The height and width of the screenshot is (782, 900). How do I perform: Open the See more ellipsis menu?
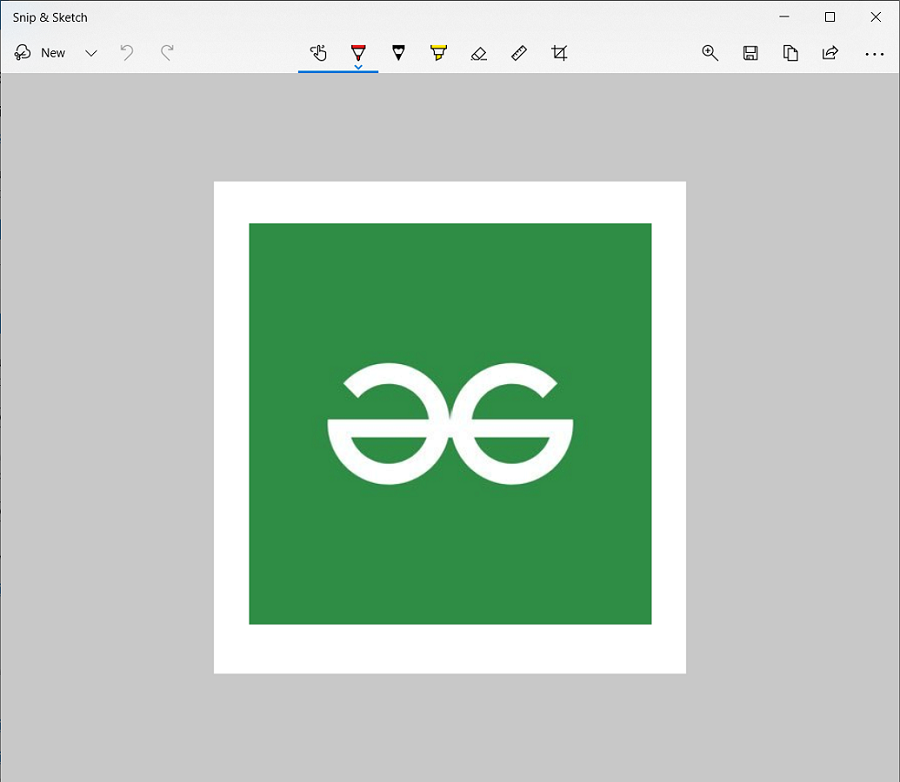coord(874,54)
